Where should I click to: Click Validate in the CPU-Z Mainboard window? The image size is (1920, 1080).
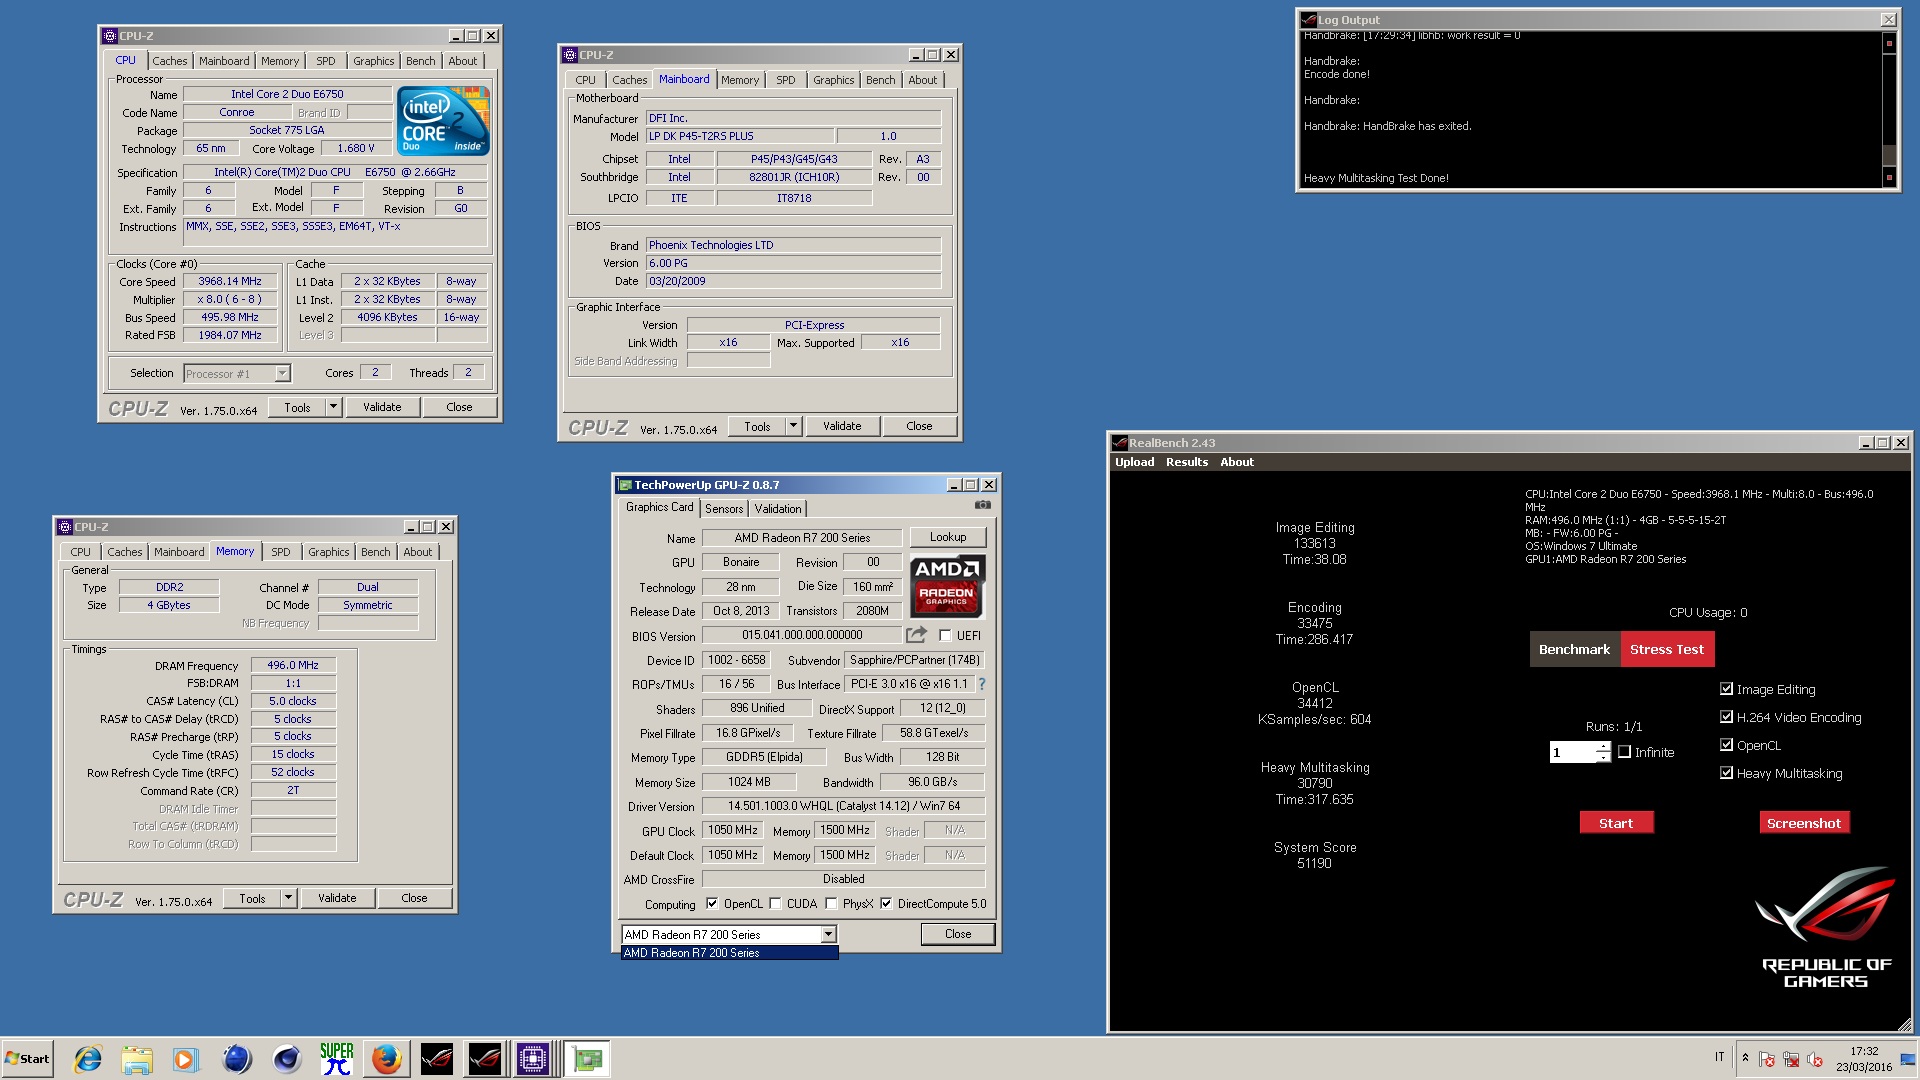tap(842, 426)
